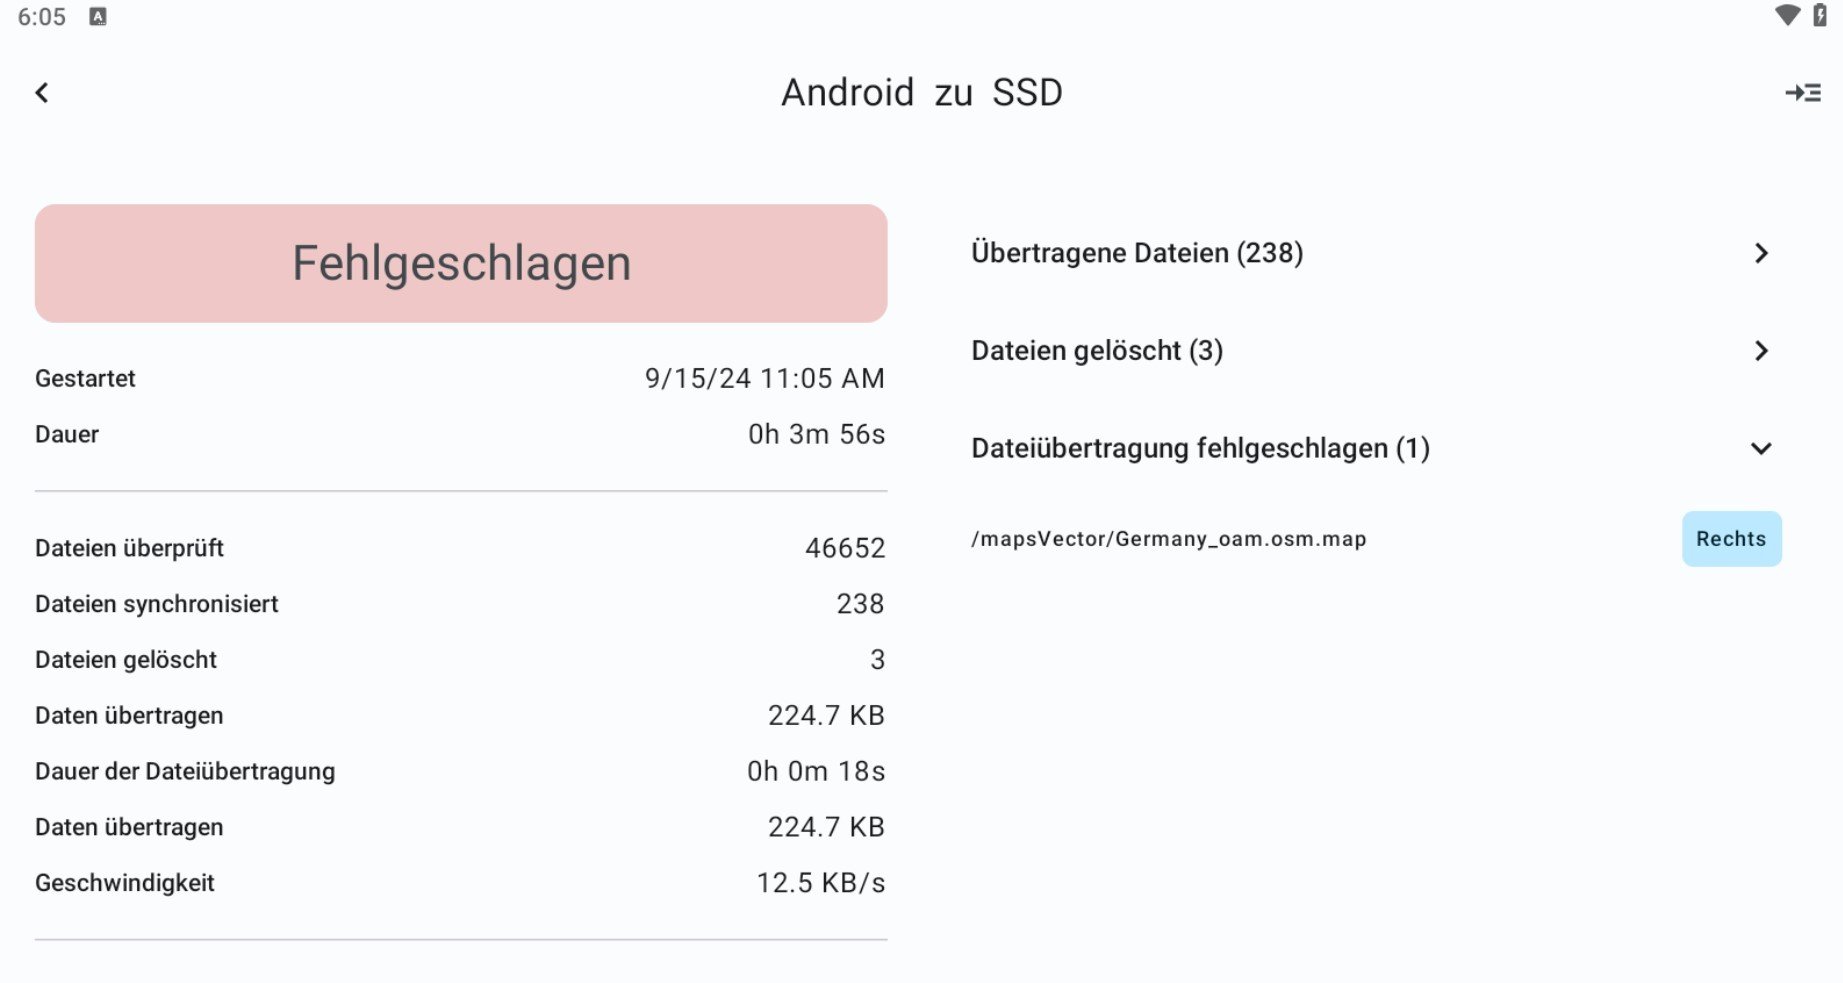Screen dimensions: 1843x983
Task: Select the failed file Germany_oam.osm.map
Action: pos(1168,539)
